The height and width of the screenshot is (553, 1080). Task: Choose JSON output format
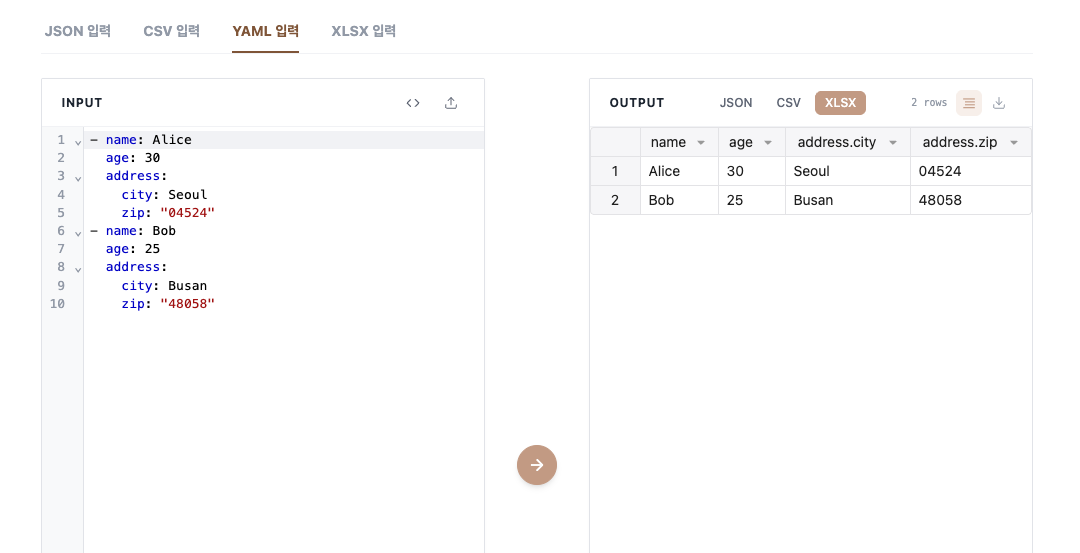click(736, 103)
